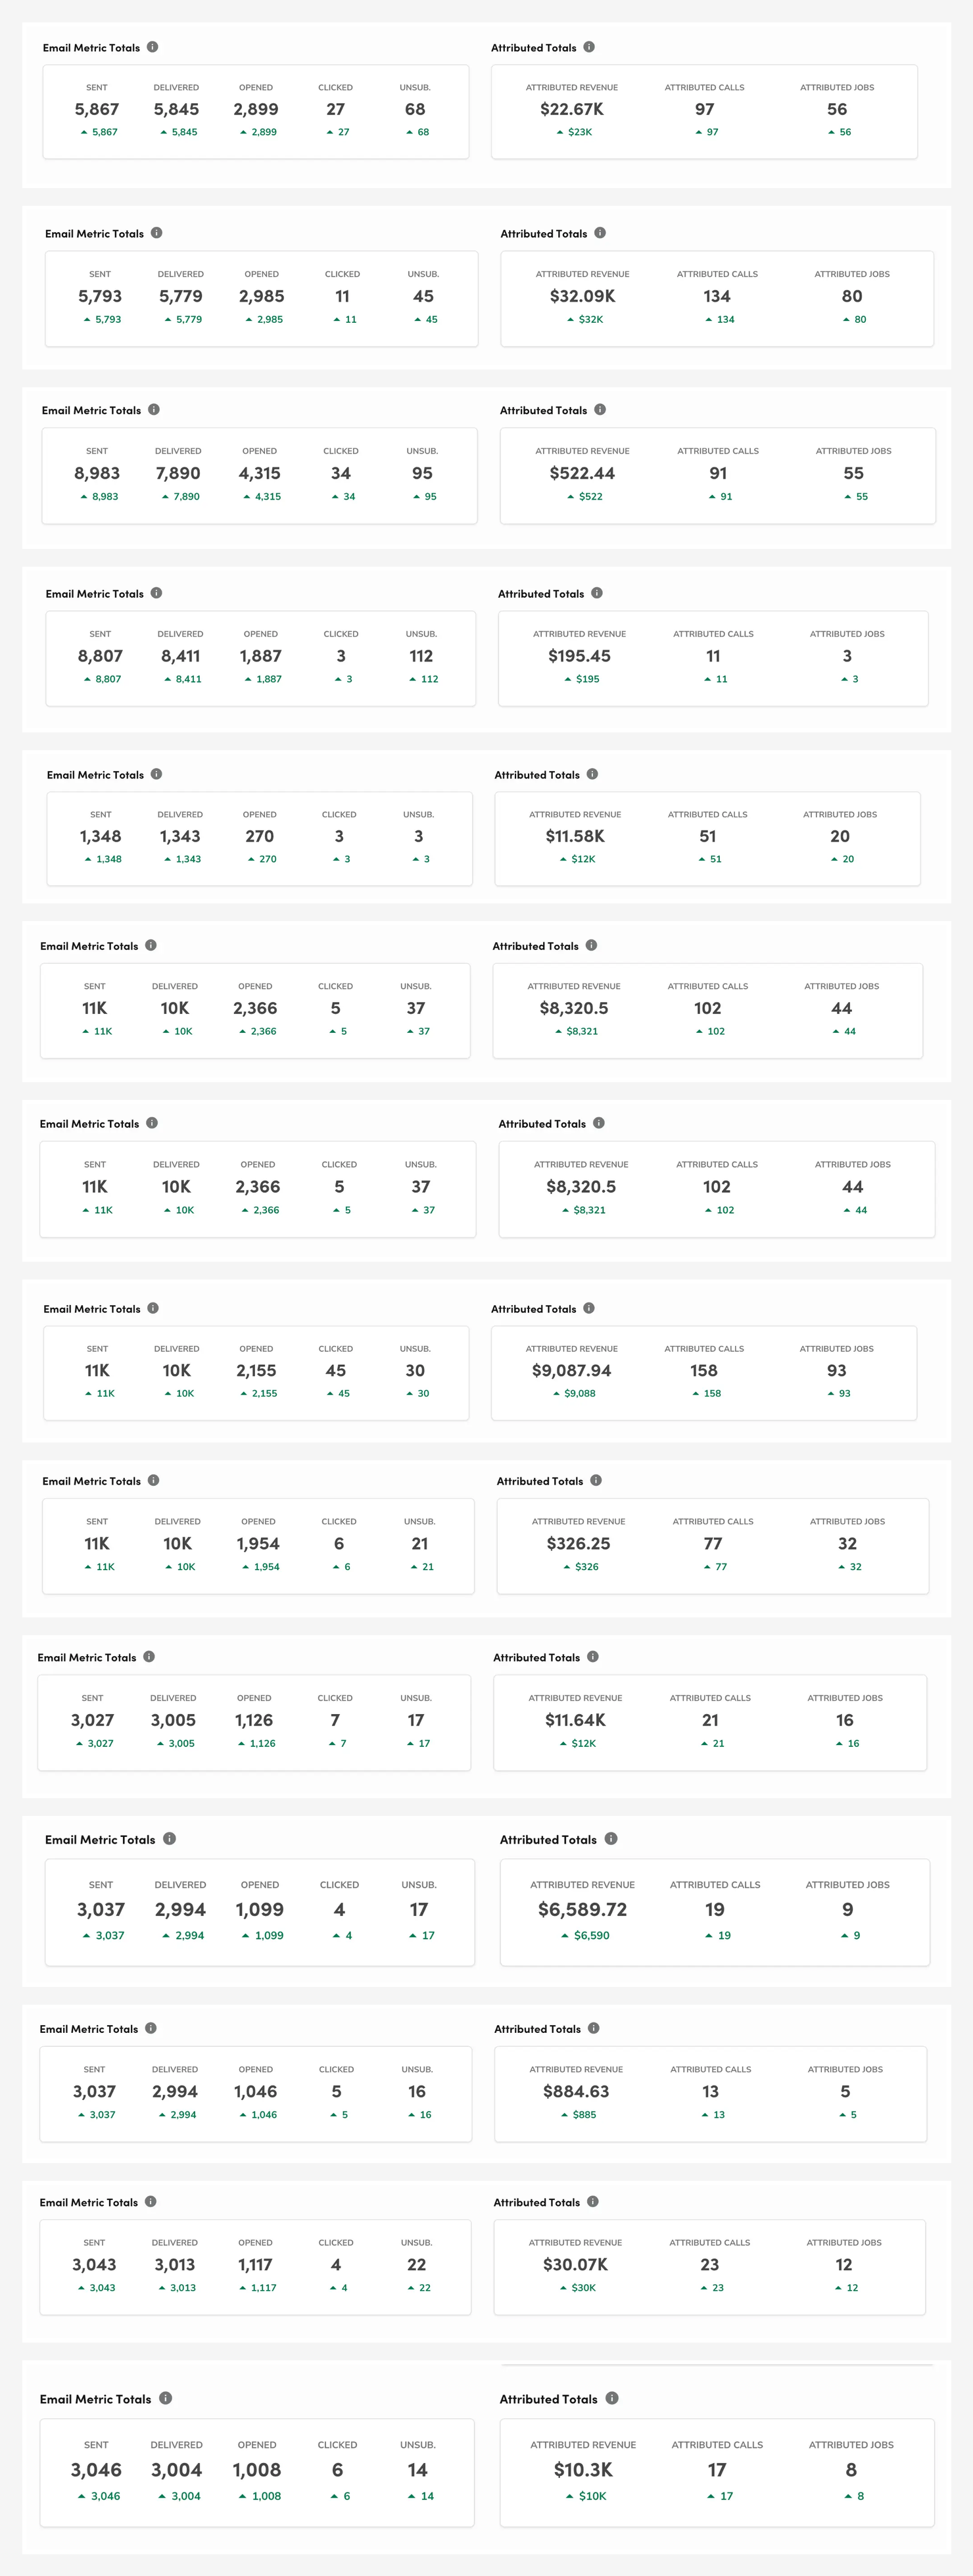Click Attributed Totals info icon above $11.58K revenue
This screenshot has width=973, height=2576.
point(593,774)
